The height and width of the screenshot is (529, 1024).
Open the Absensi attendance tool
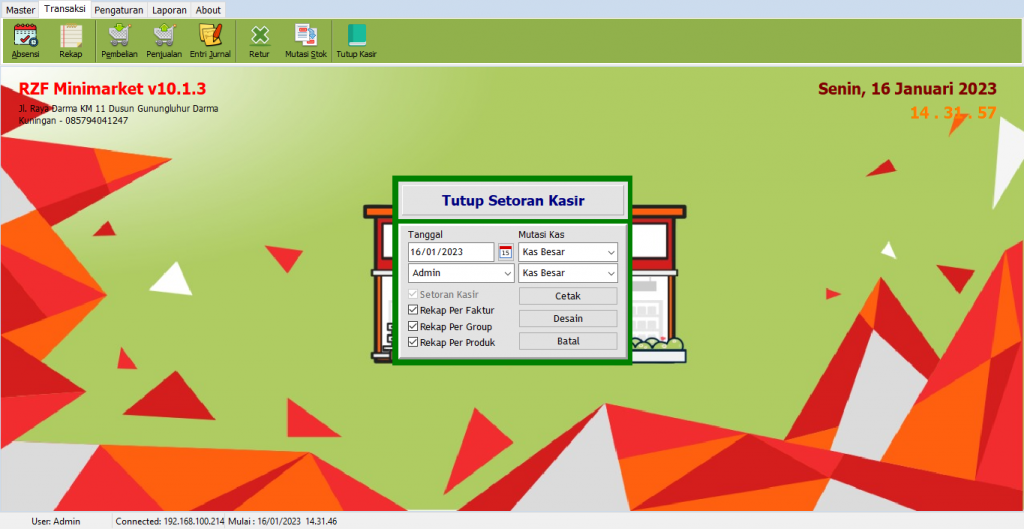click(x=25, y=41)
